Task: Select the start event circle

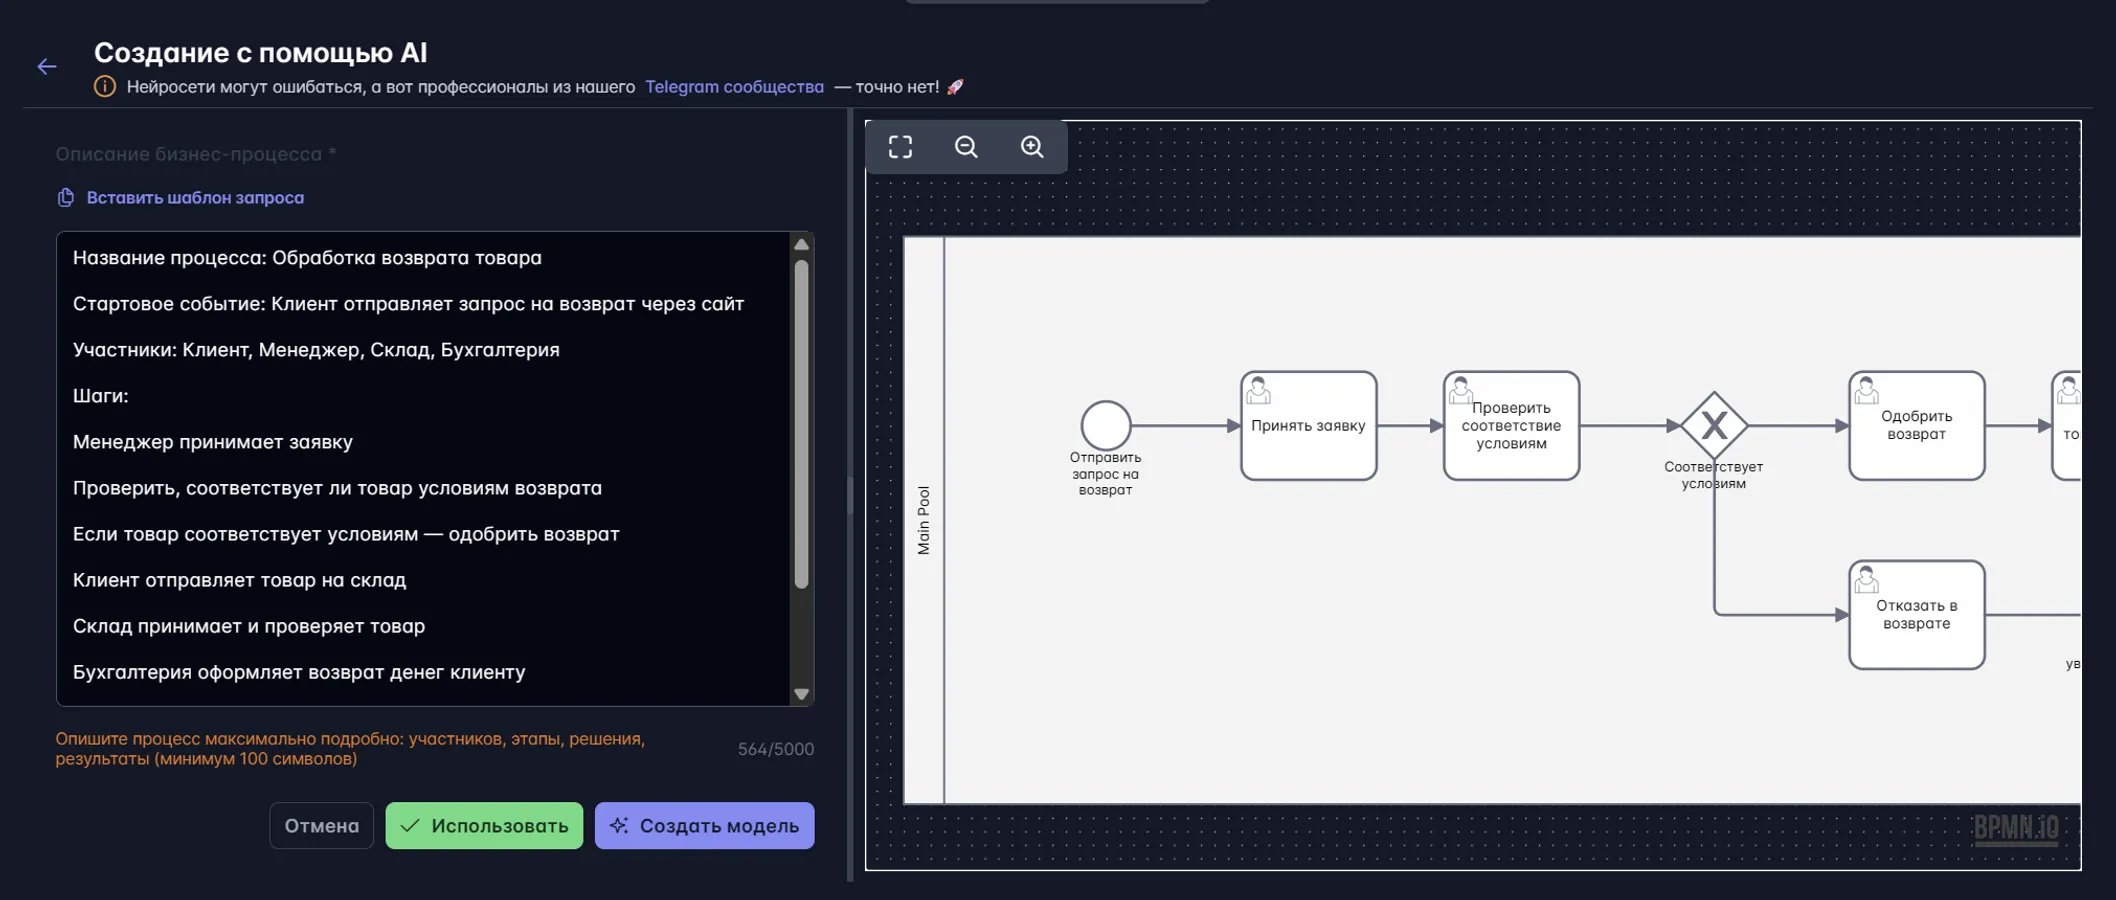Action: tap(1105, 425)
